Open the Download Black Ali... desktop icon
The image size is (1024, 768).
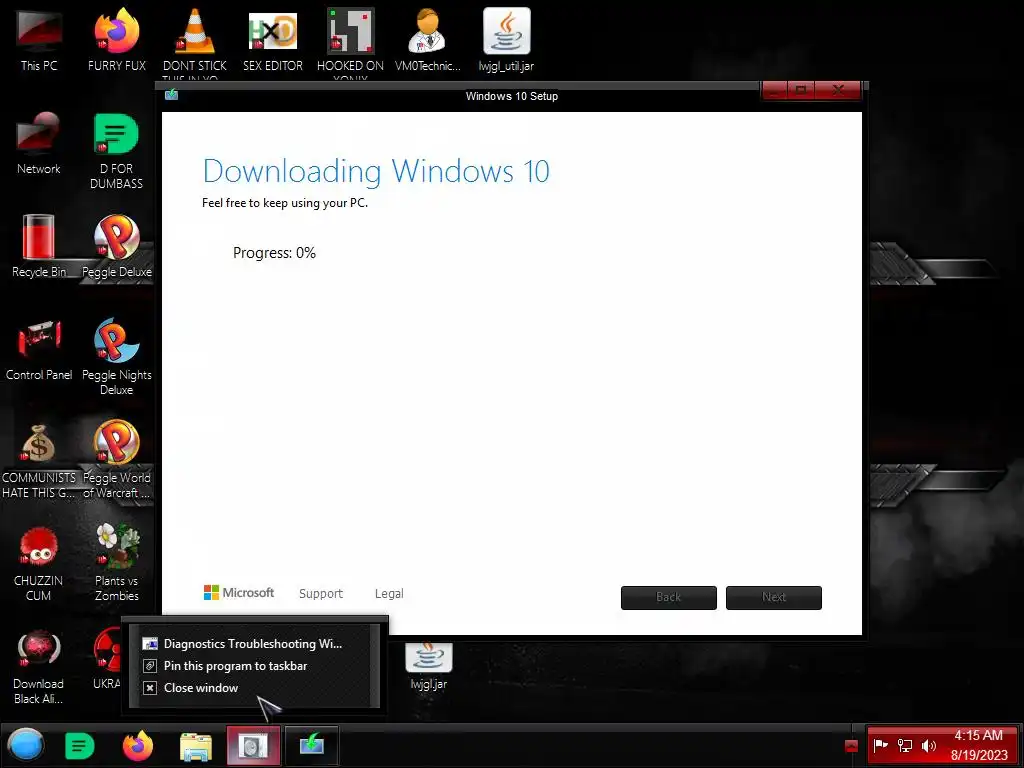[x=39, y=666]
